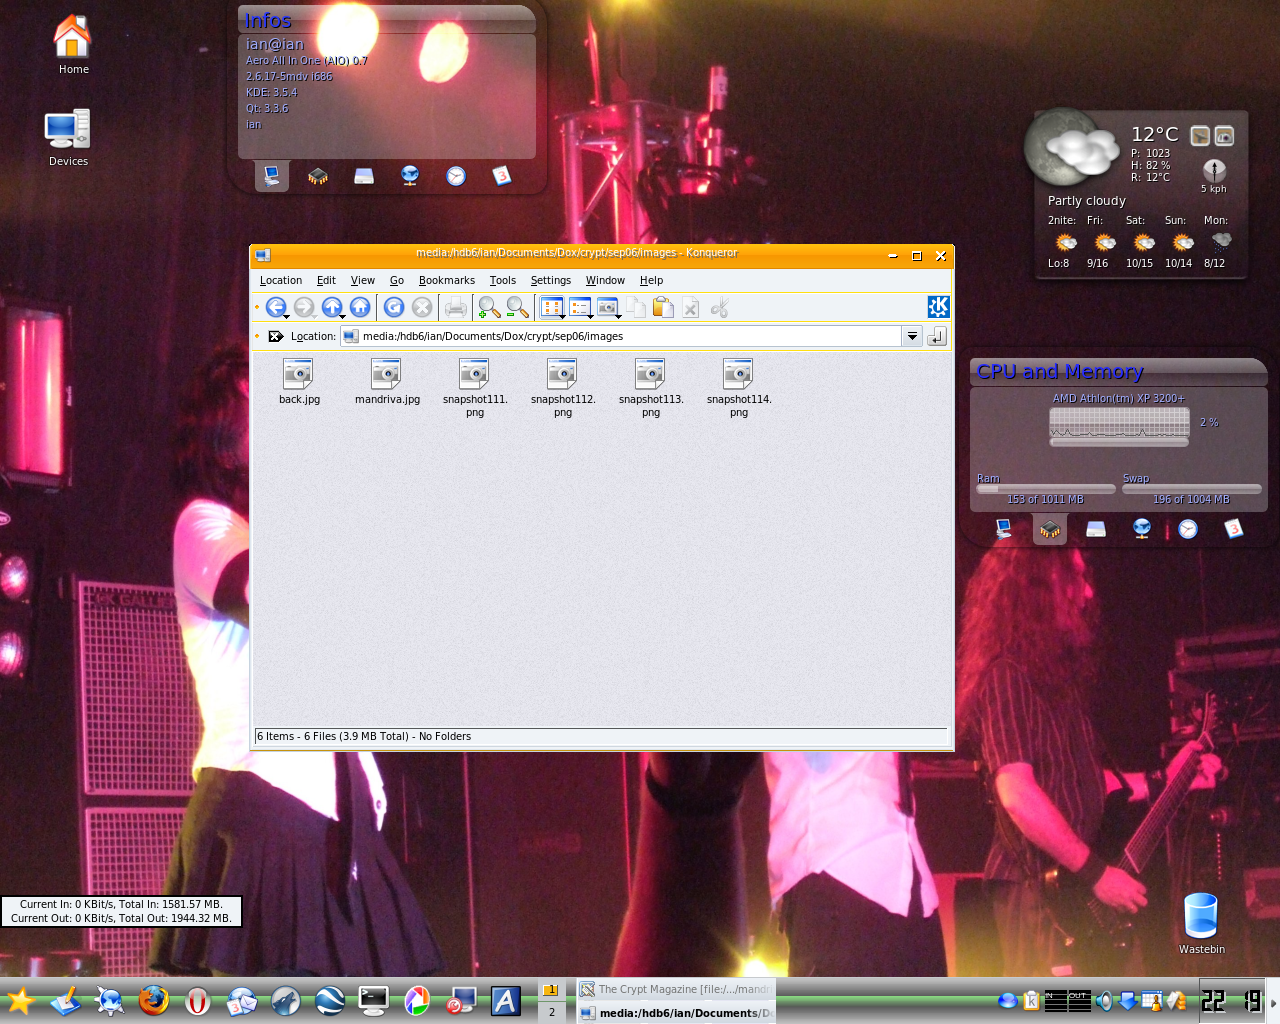Switch to The Crypt Magazine taskbar window
The image size is (1280, 1024).
[x=676, y=990]
